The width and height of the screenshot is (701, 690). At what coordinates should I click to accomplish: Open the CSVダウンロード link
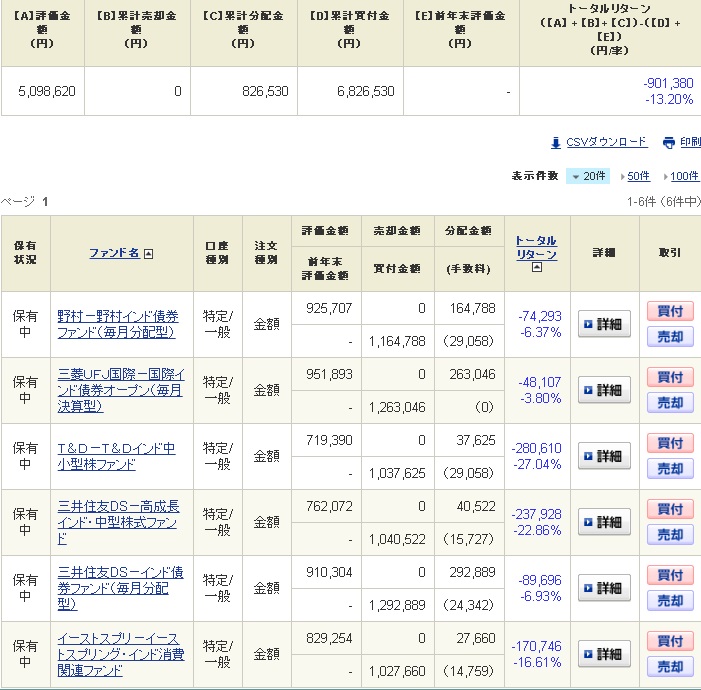607,143
